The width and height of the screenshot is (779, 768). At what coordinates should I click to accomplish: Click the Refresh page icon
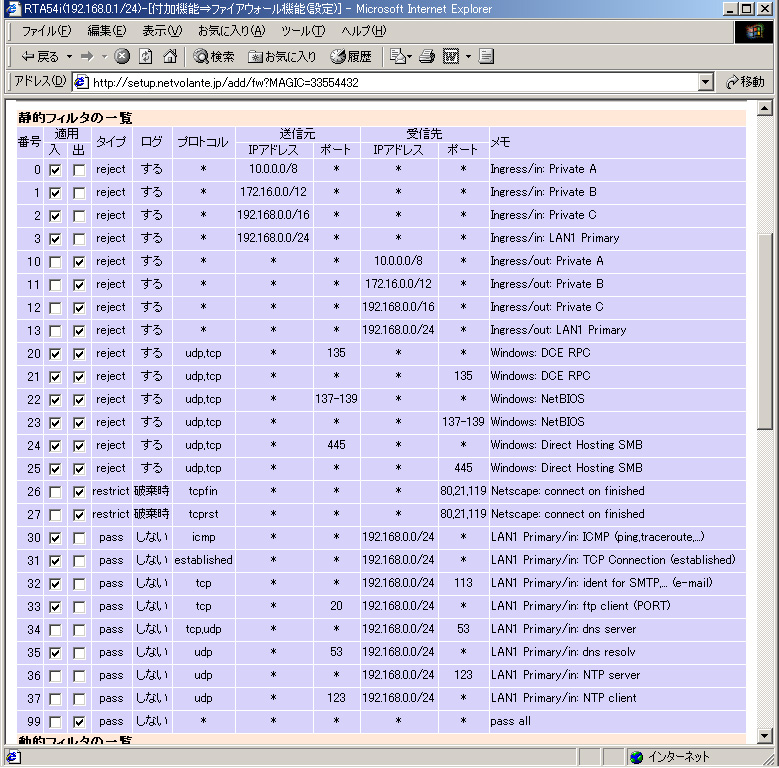pyautogui.click(x=146, y=56)
